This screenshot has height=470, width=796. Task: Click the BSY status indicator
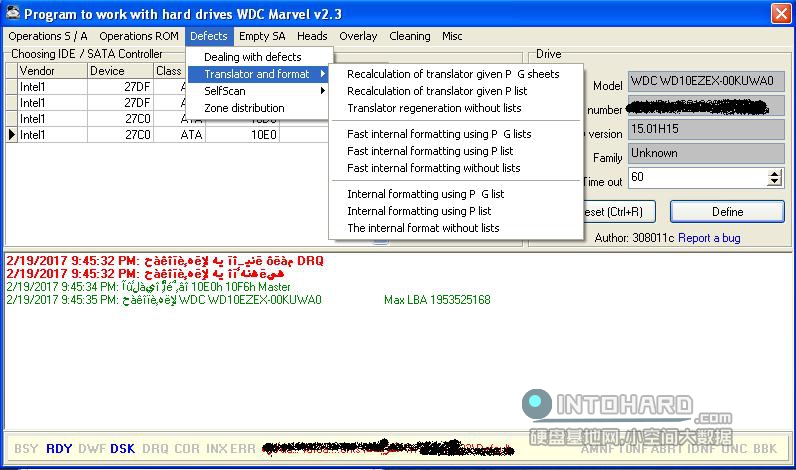click(26, 449)
